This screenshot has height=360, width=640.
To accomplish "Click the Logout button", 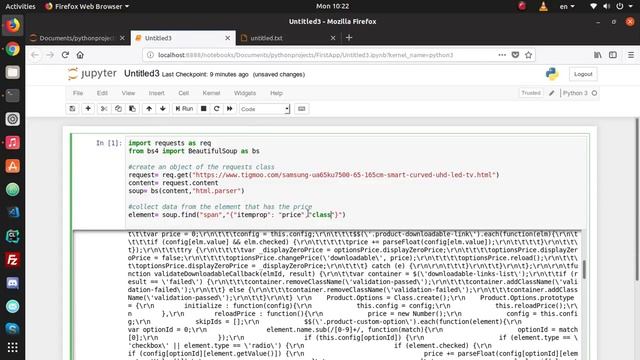I will point(583,74).
